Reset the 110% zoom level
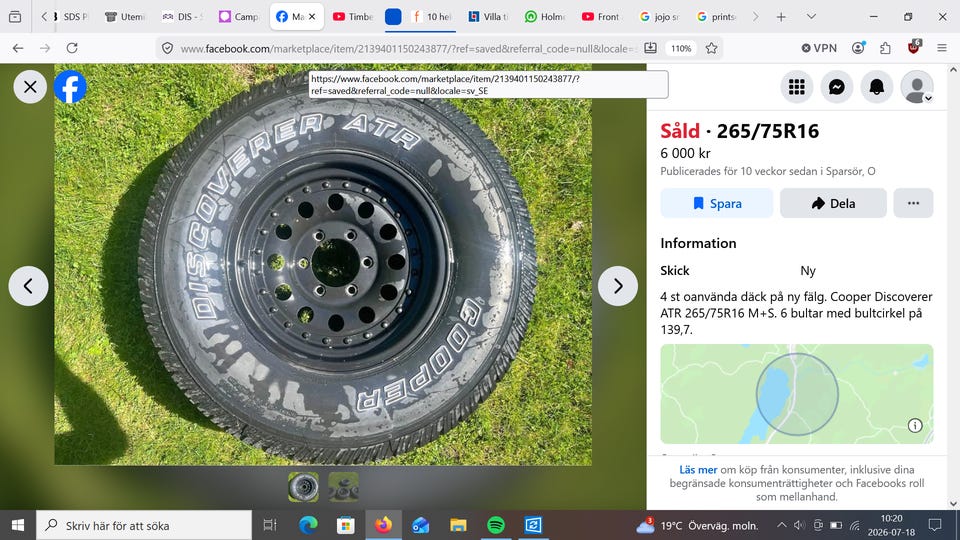This screenshot has width=960, height=540. click(681, 48)
